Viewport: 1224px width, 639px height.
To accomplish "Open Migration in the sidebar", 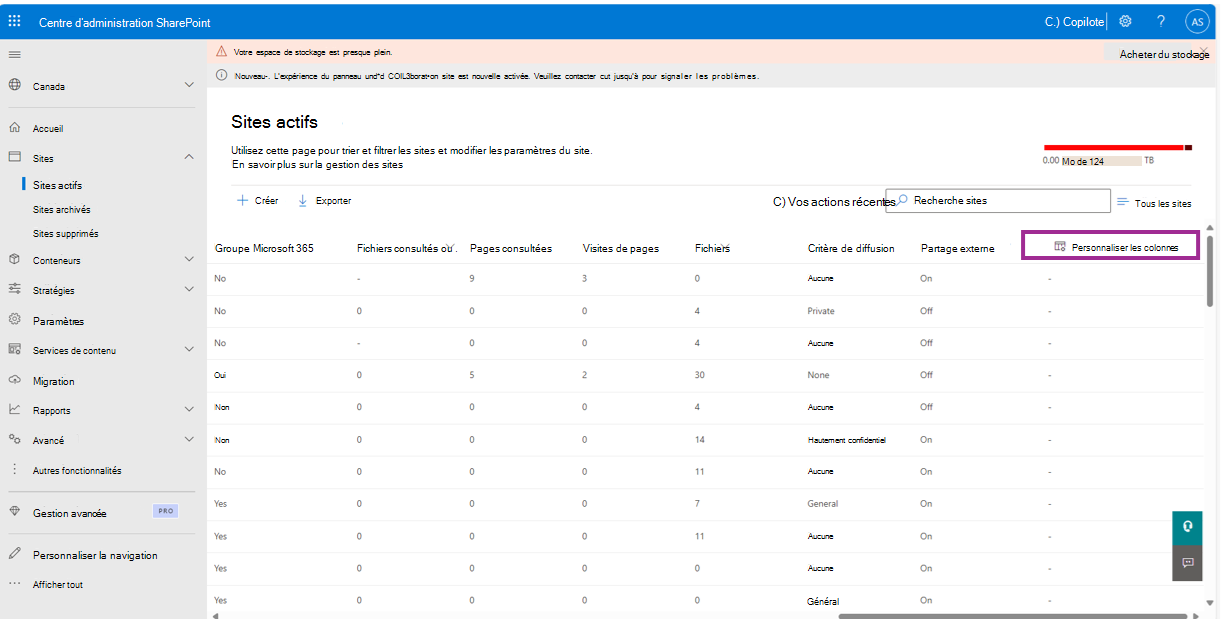I will click(x=53, y=381).
